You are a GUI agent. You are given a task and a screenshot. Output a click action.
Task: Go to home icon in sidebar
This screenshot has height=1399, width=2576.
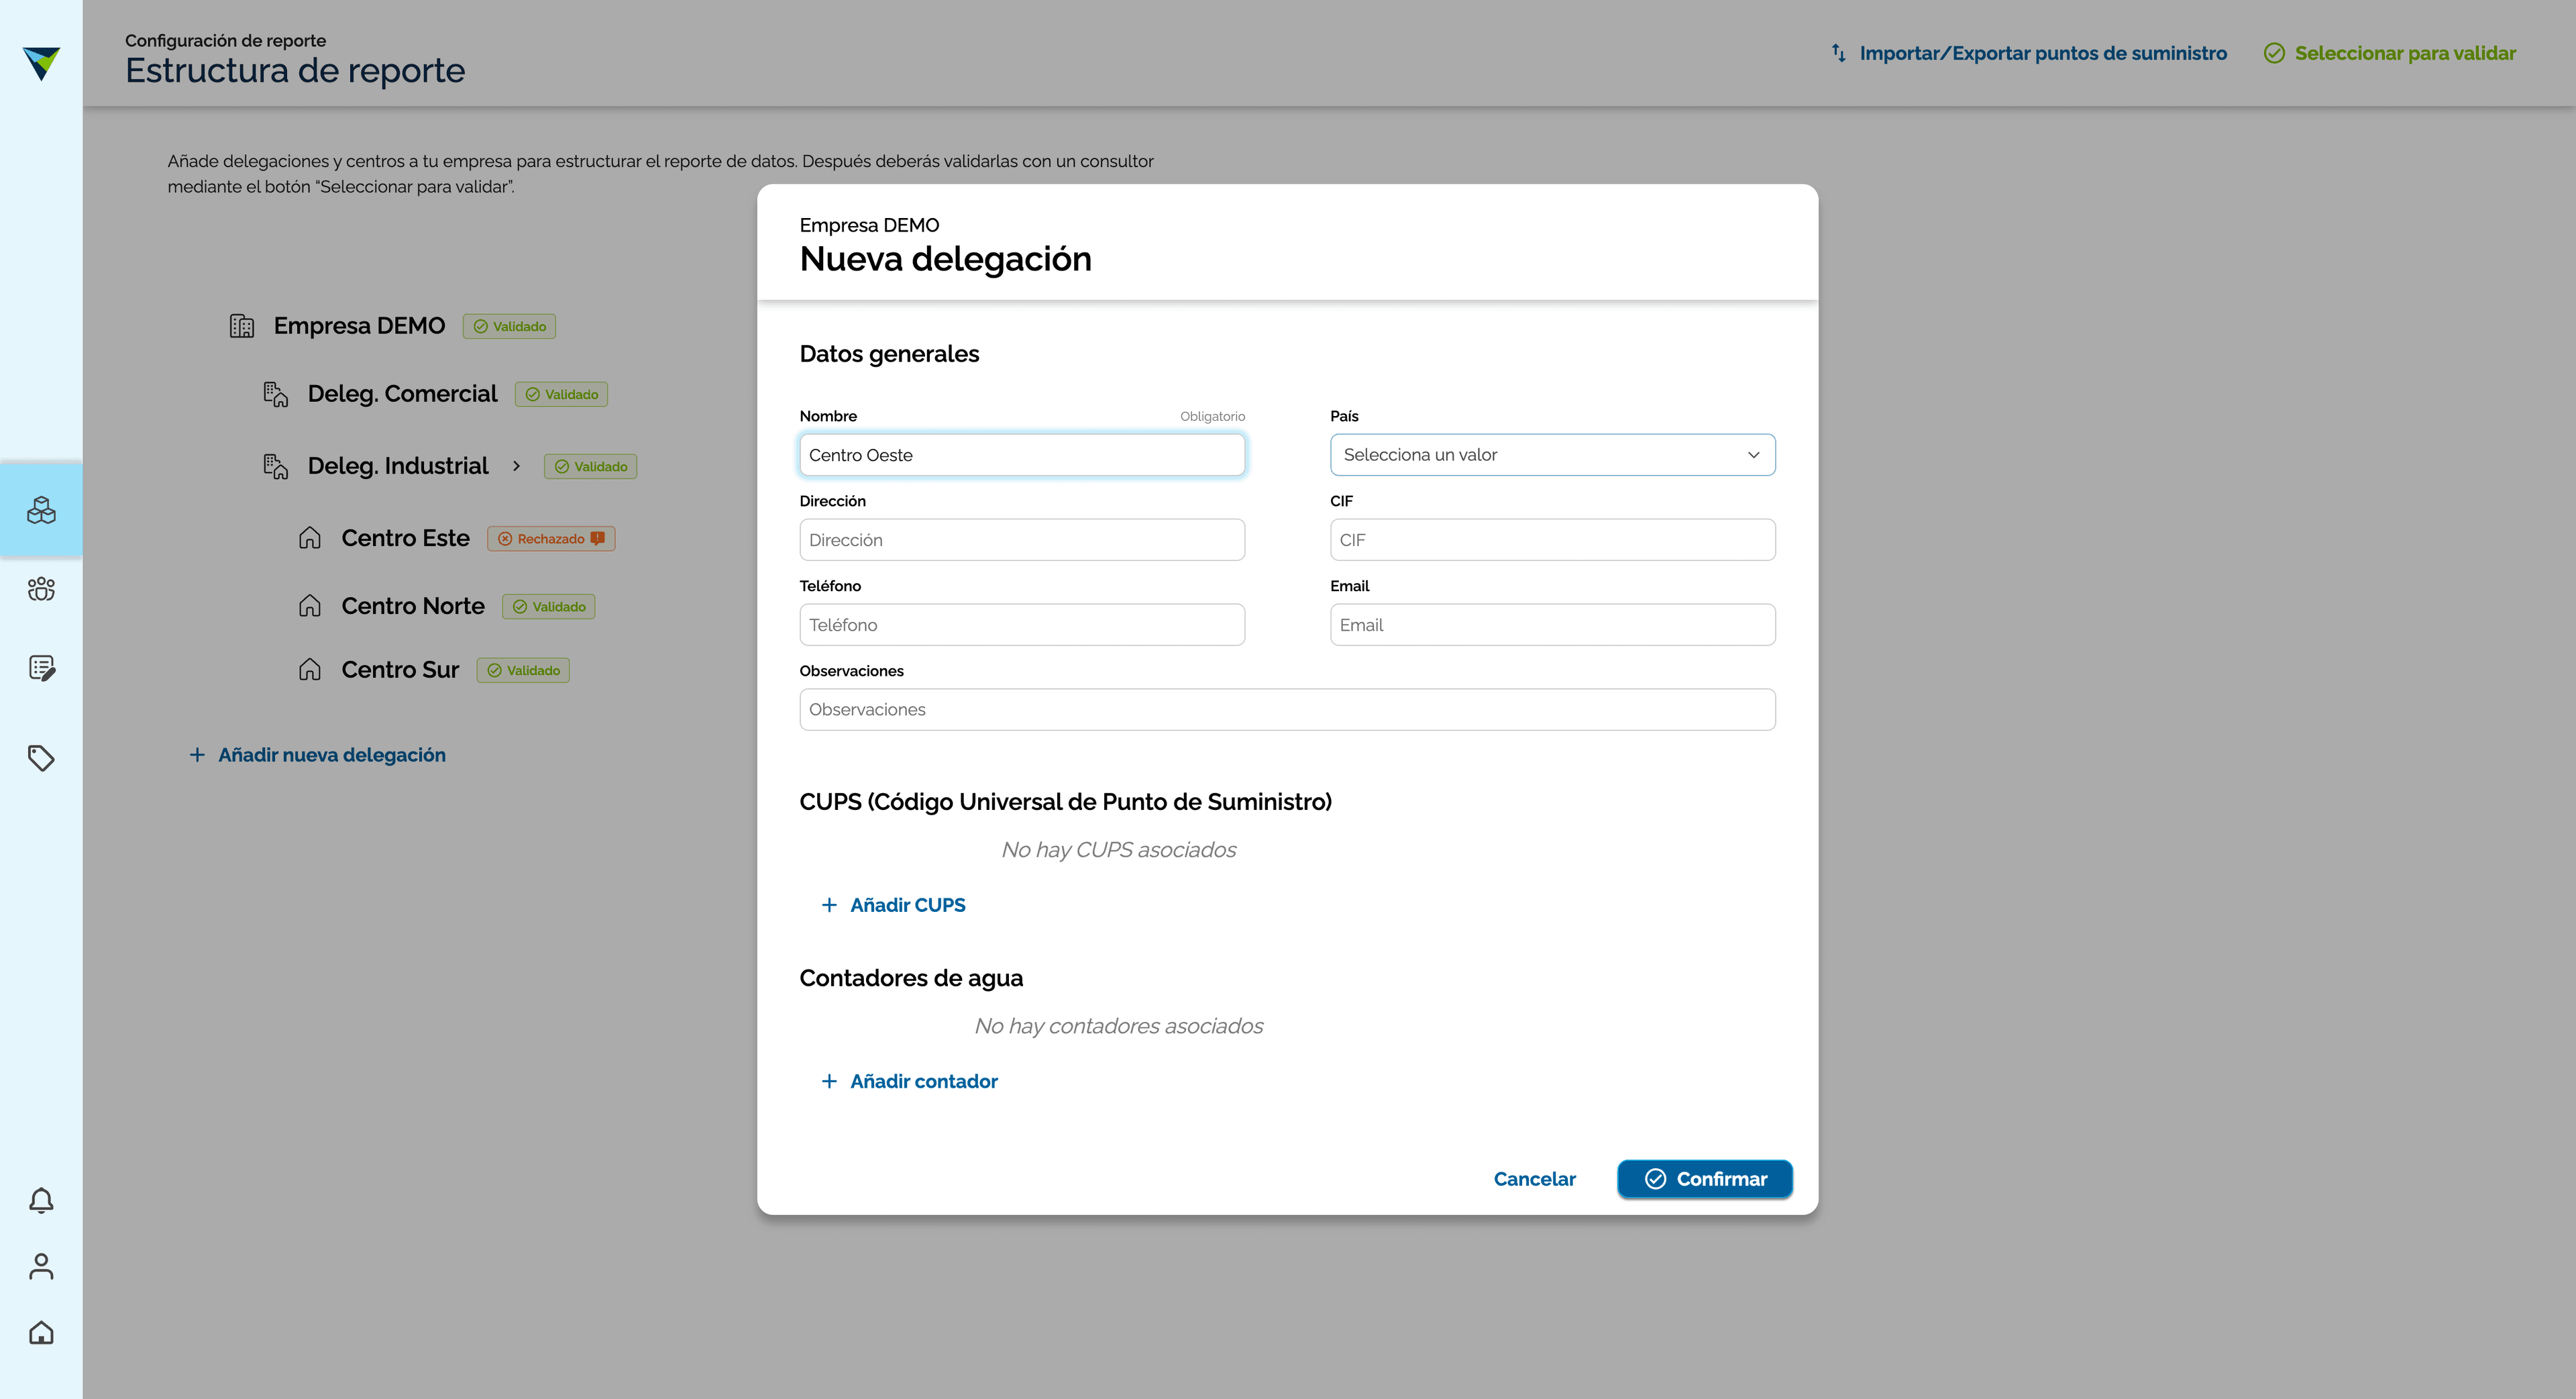coord(41,1332)
